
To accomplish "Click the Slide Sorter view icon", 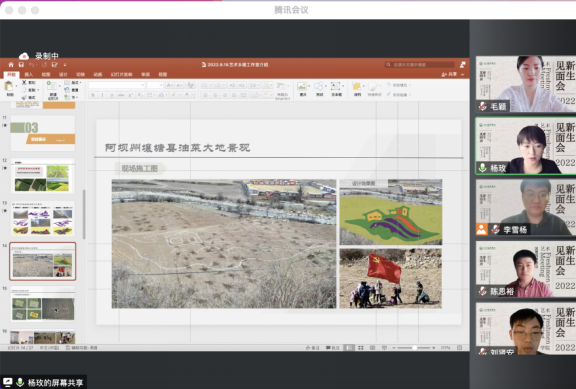I will 361,347.
